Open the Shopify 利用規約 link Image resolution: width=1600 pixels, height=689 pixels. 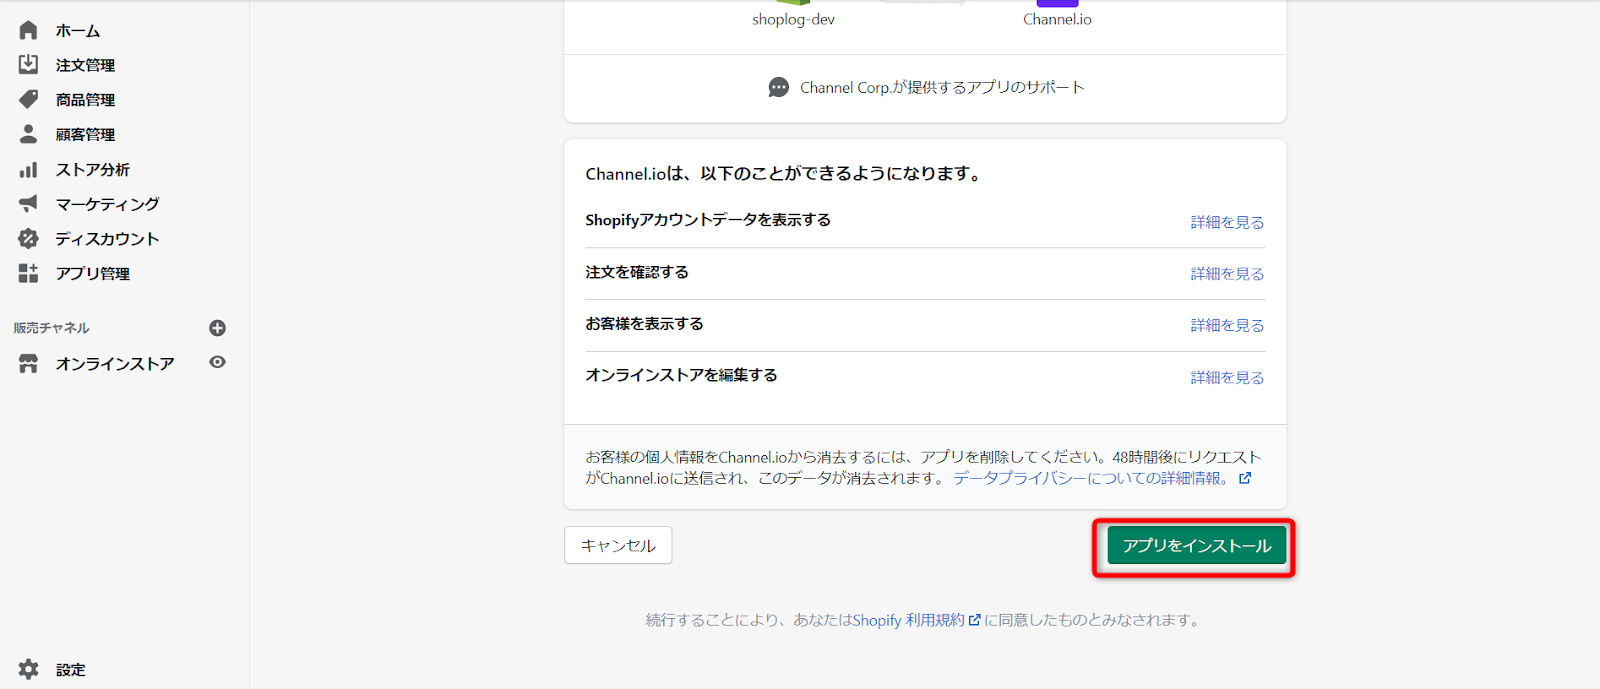[908, 620]
